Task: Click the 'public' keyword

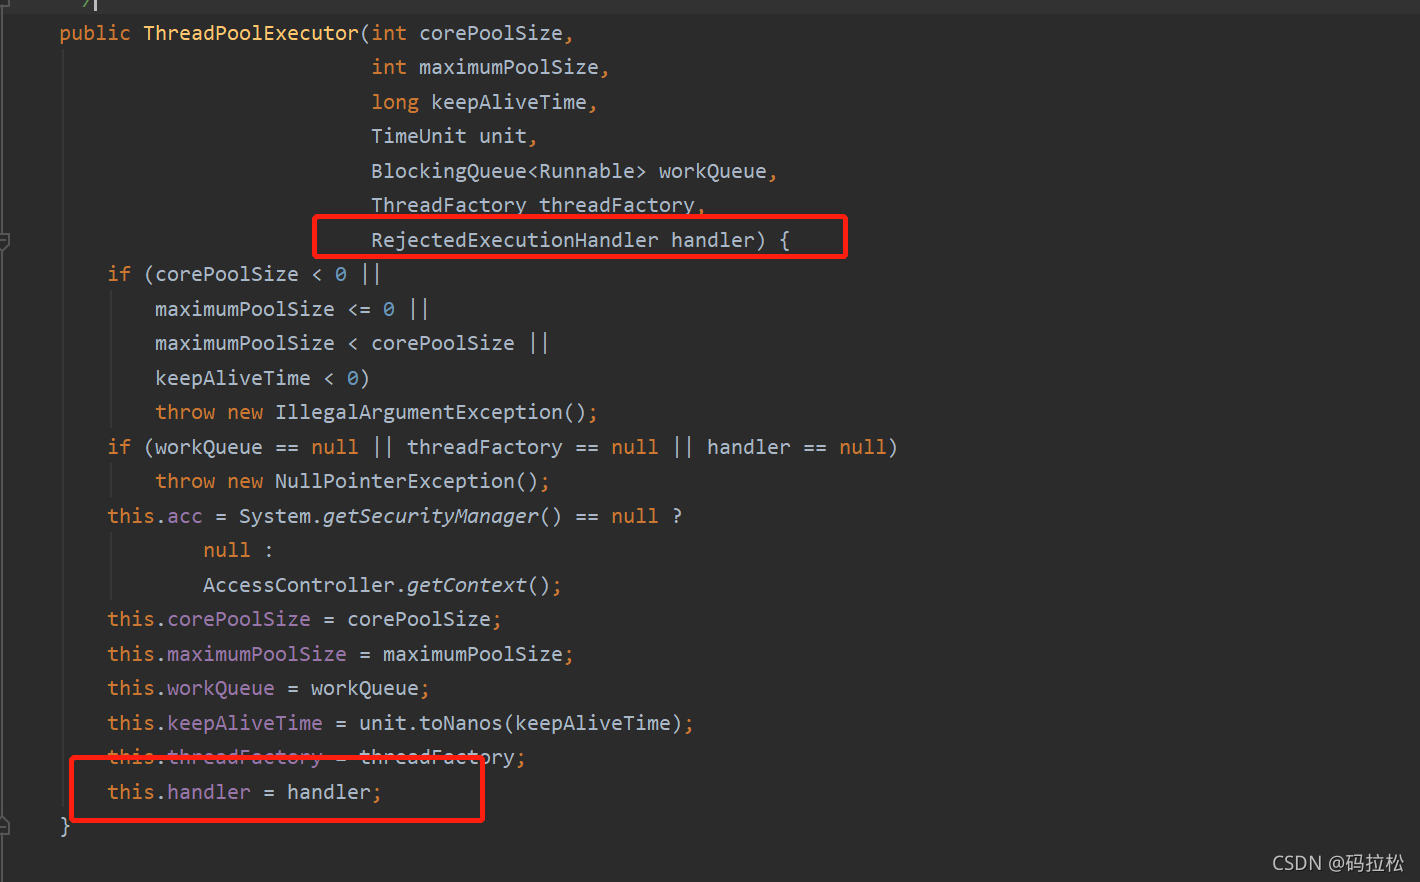Action: click(x=95, y=33)
